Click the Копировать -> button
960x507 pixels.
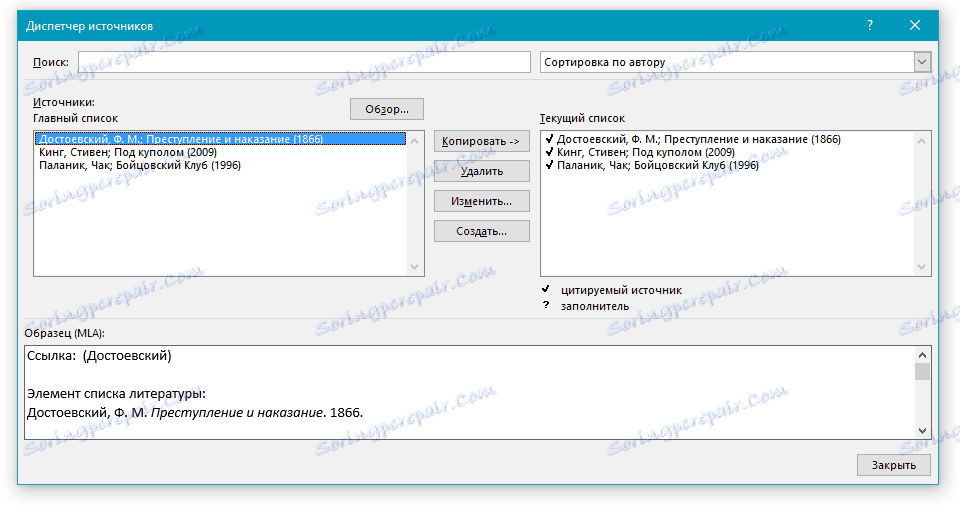pyautogui.click(x=482, y=141)
